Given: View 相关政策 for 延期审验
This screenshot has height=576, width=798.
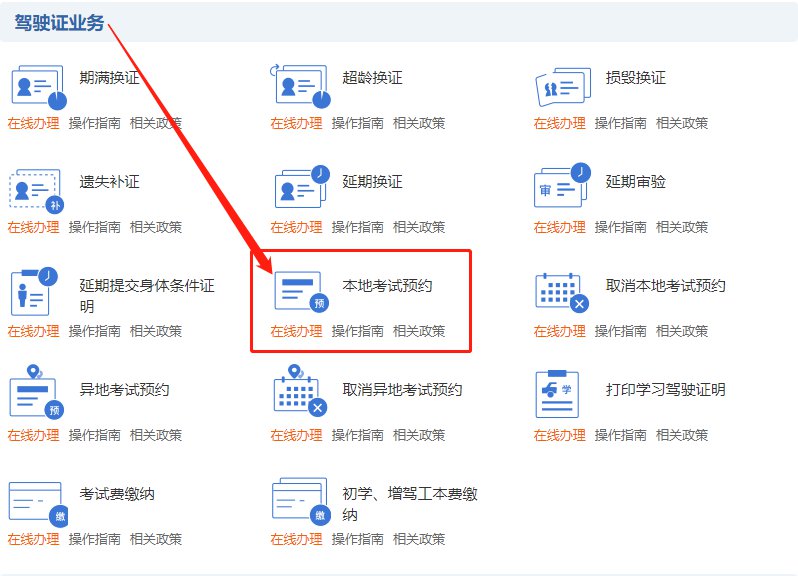Looking at the screenshot, I should [x=682, y=227].
